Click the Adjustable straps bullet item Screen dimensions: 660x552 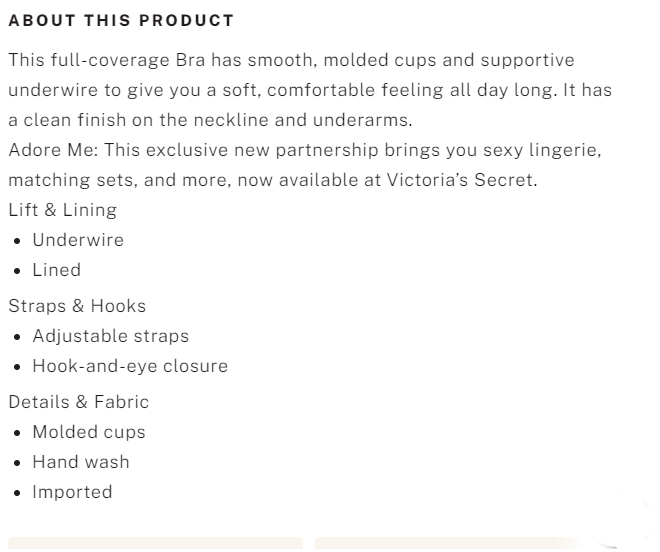pyautogui.click(x=110, y=336)
